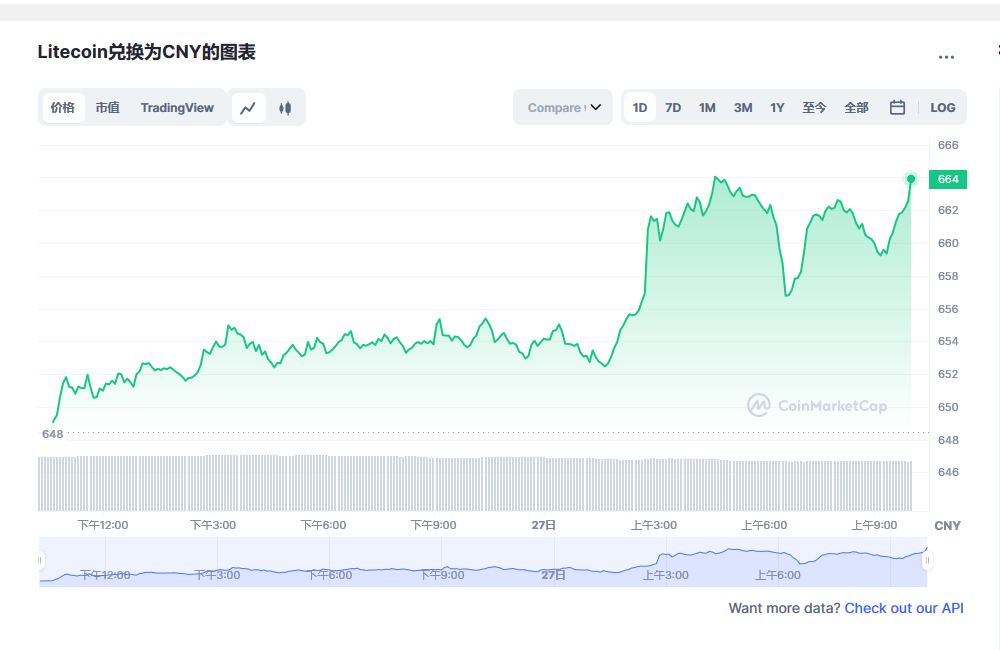Click right handle of range navigator
Image resolution: width=1000 pixels, height=650 pixels.
click(927, 561)
